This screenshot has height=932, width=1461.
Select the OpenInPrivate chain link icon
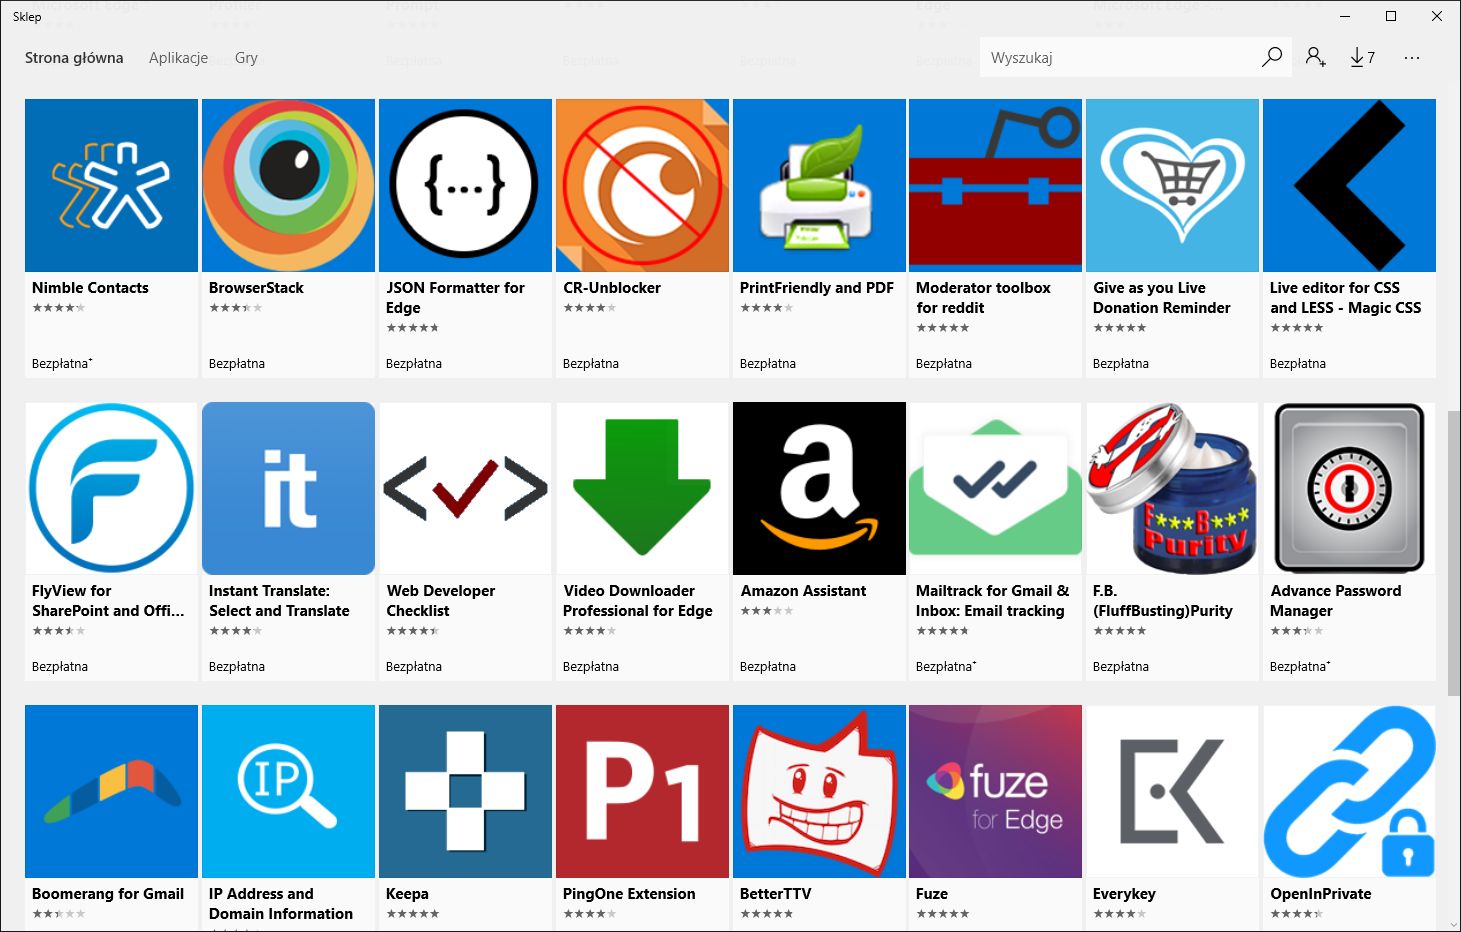(x=1349, y=791)
